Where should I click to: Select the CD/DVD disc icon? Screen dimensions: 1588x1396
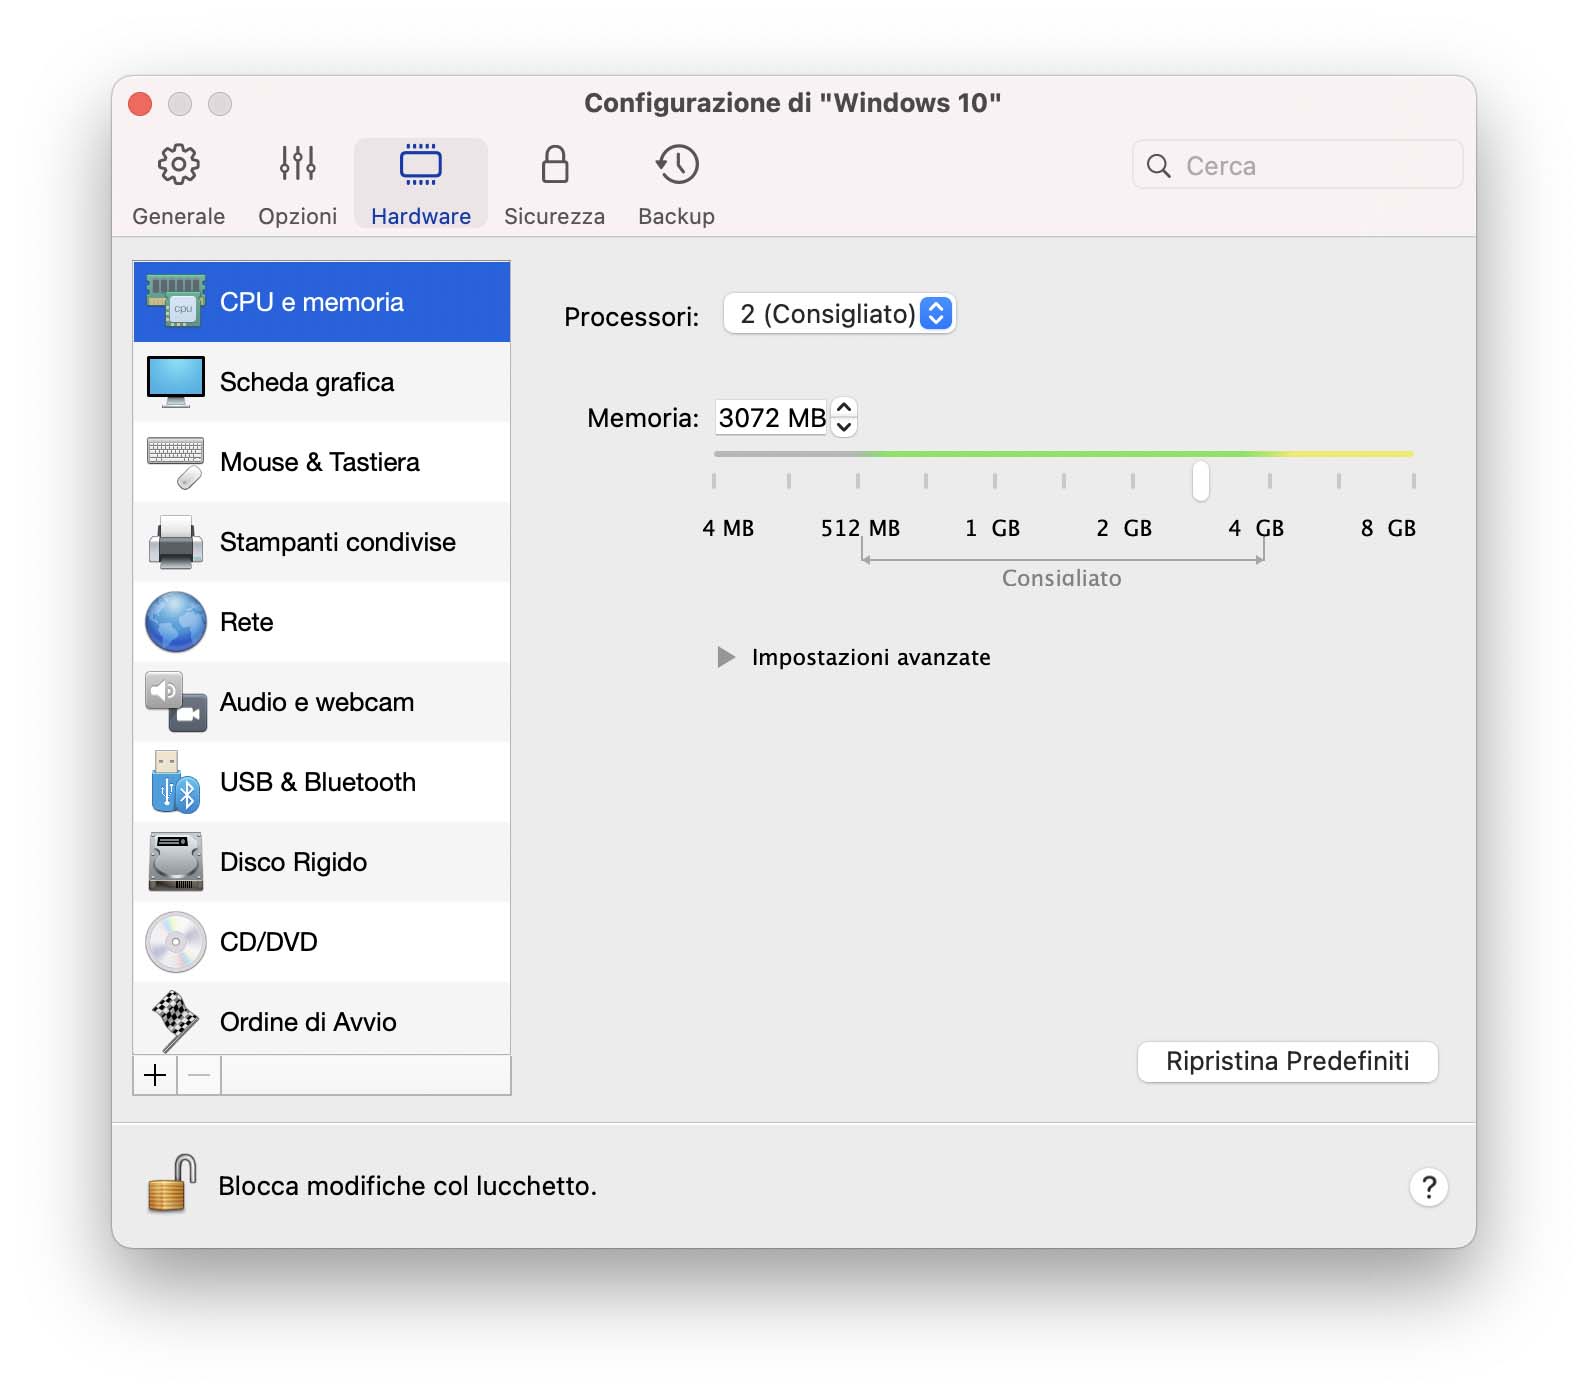click(176, 942)
